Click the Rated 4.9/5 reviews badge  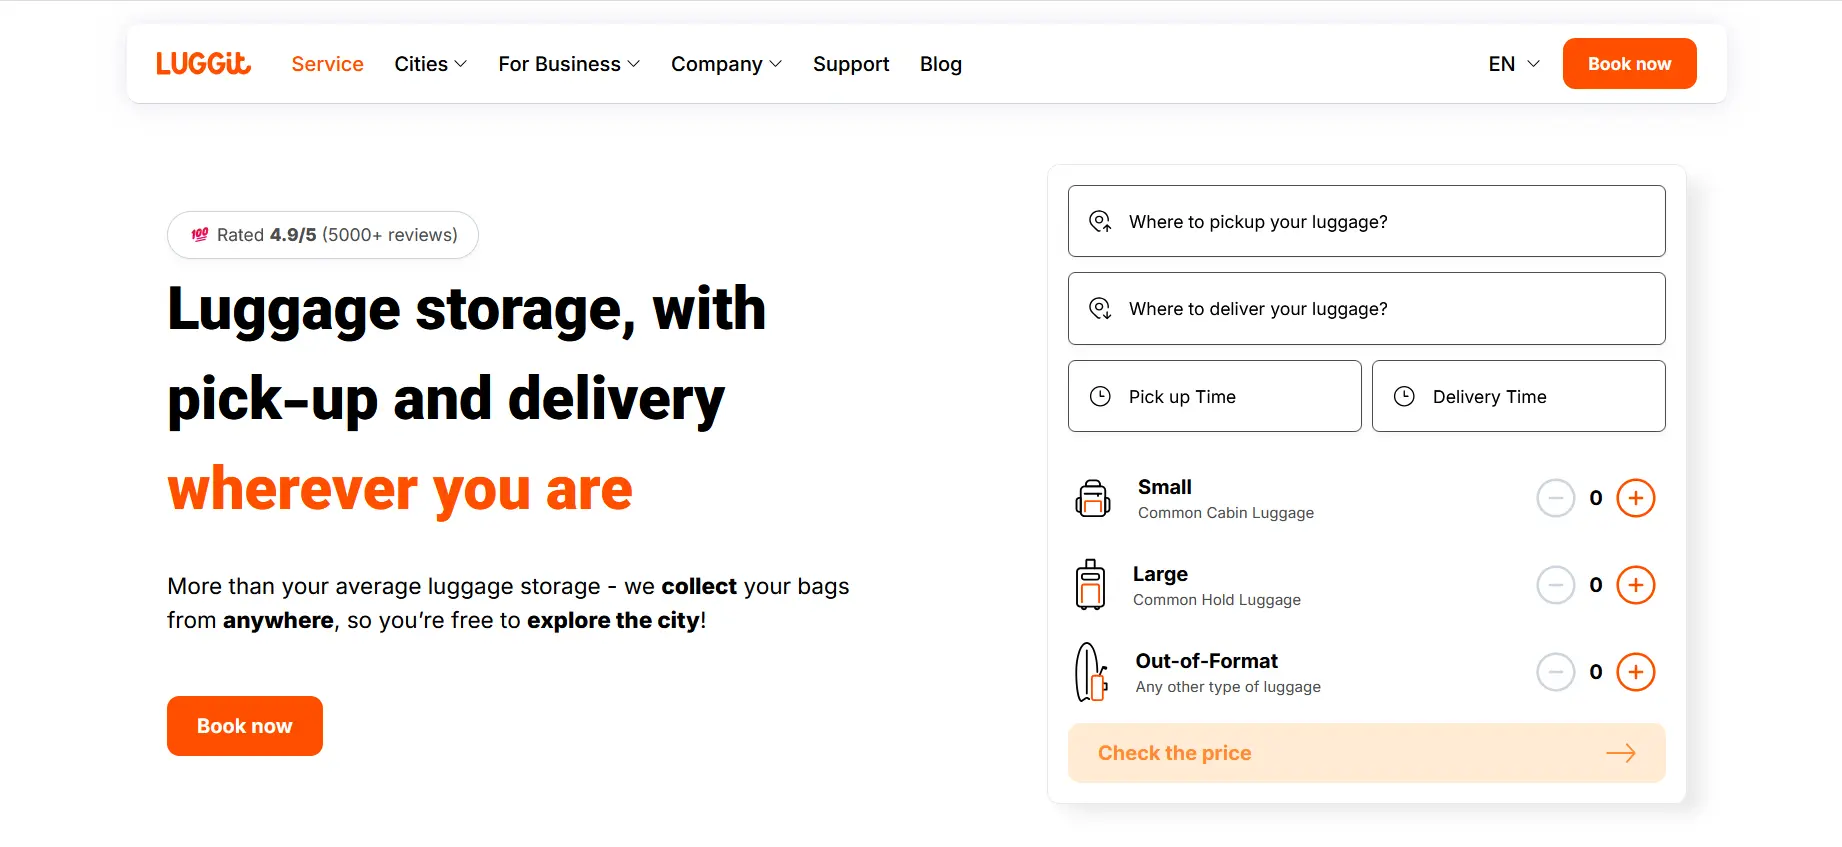point(323,235)
